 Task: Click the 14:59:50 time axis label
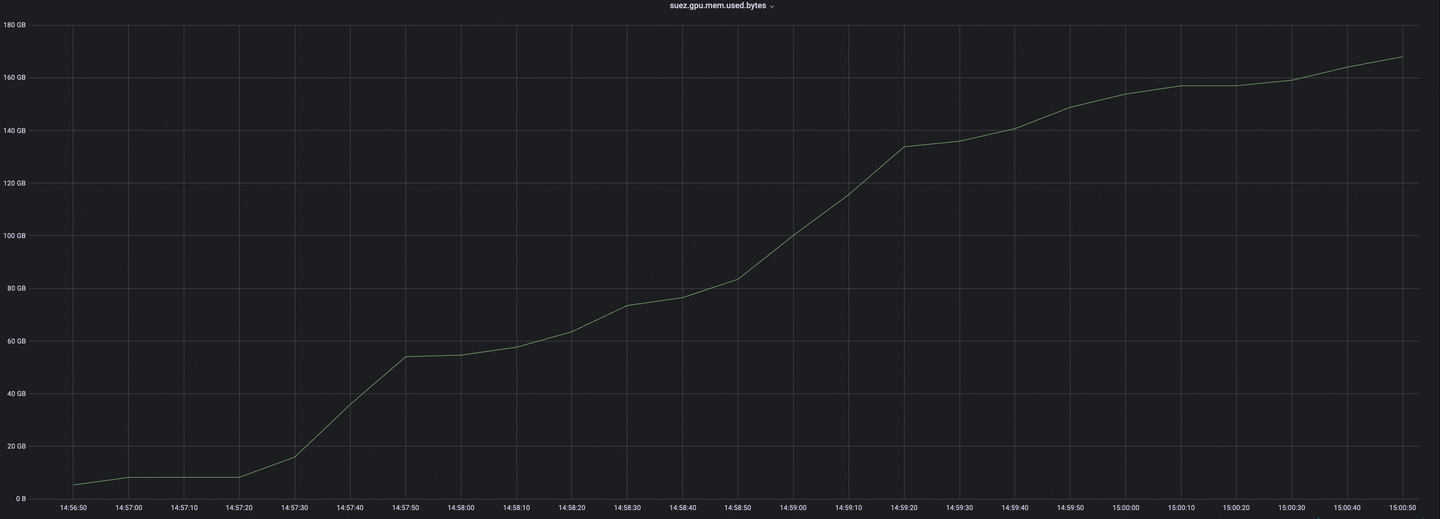[x=1070, y=508]
